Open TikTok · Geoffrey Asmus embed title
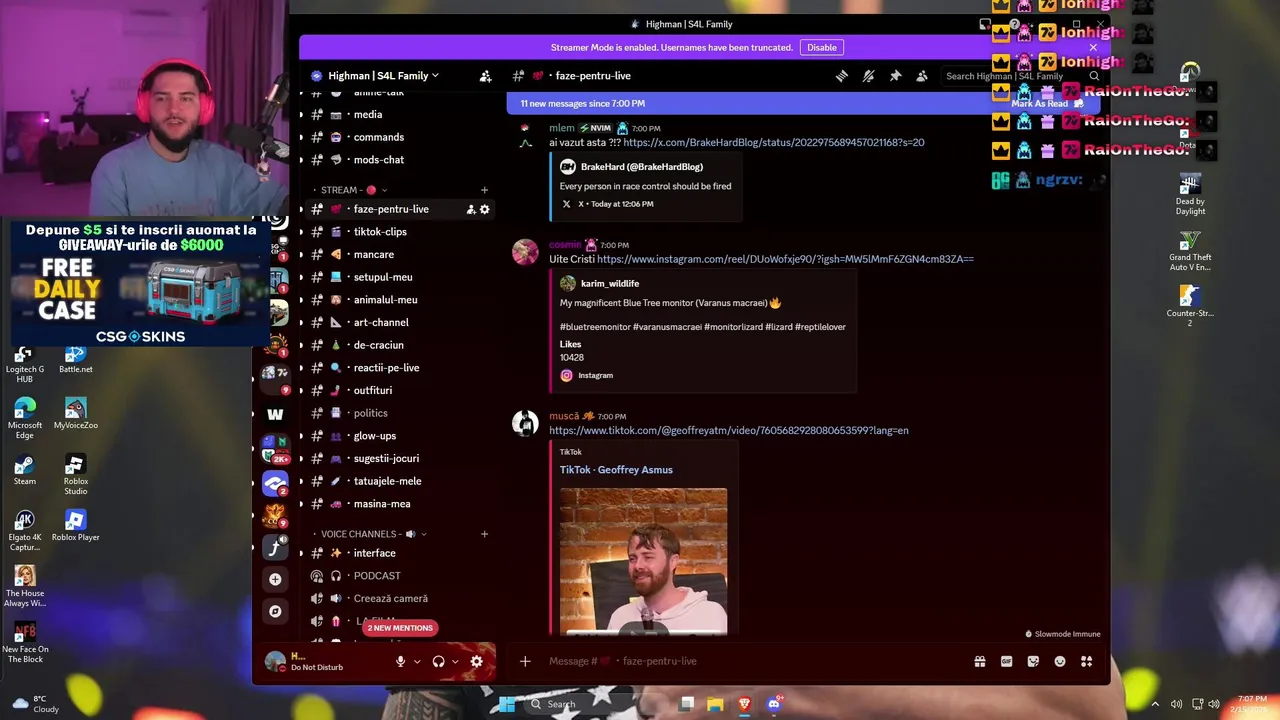The height and width of the screenshot is (720, 1280). 616,470
